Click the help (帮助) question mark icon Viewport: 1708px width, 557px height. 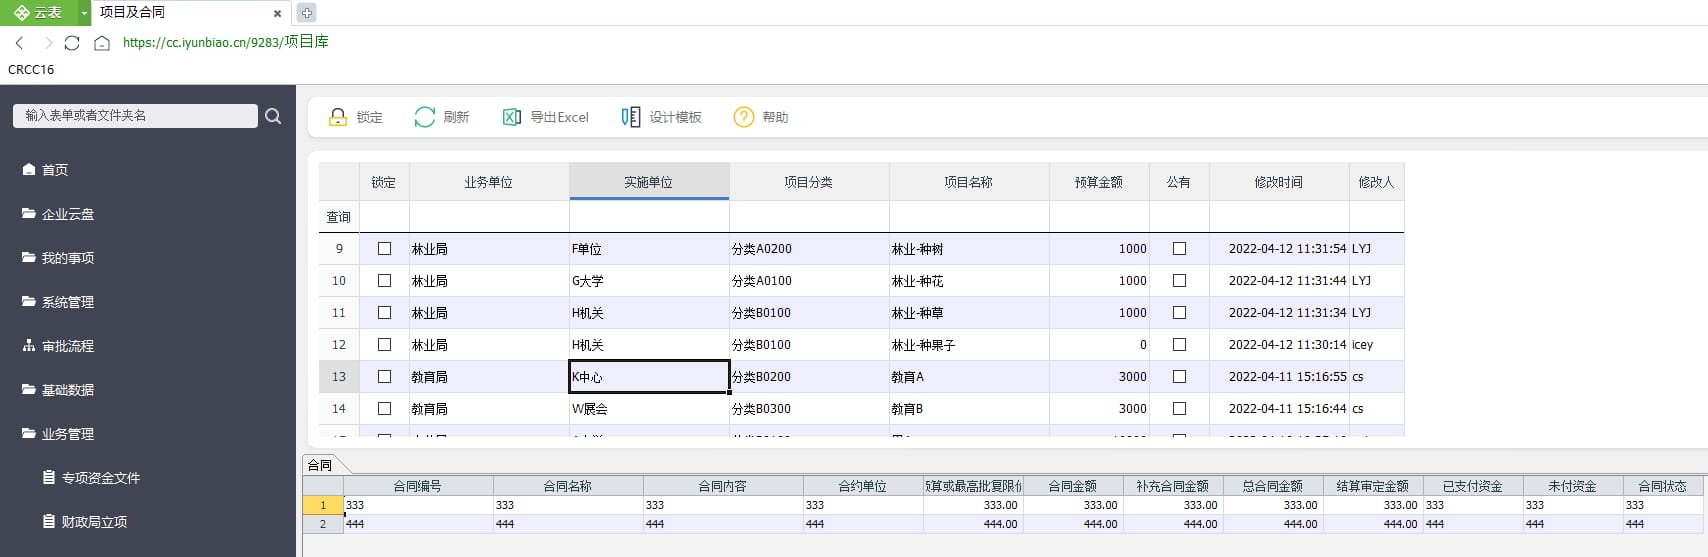pyautogui.click(x=743, y=117)
